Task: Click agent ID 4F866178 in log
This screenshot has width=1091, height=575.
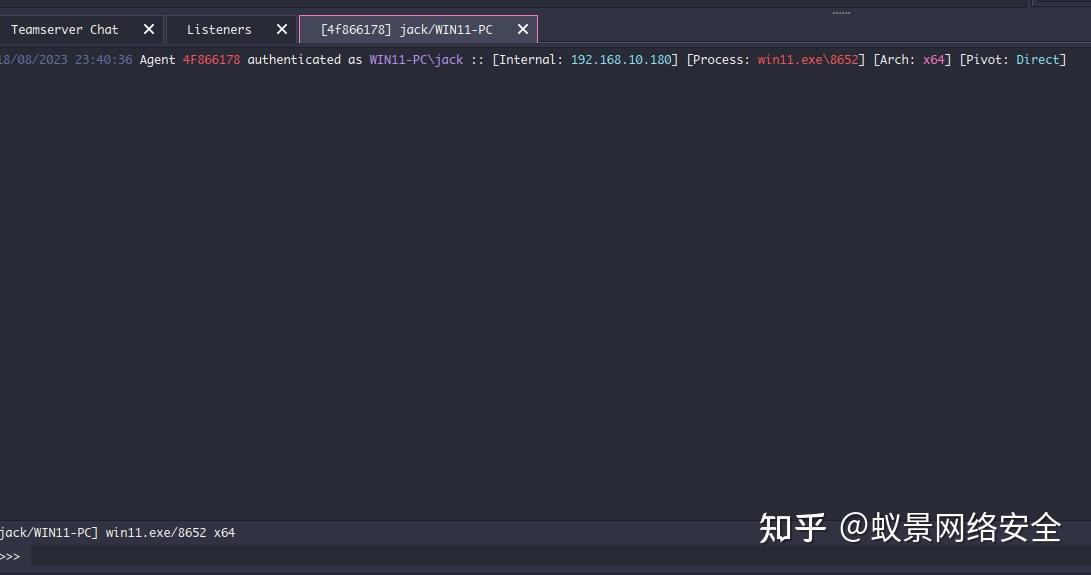Action: tap(212, 60)
